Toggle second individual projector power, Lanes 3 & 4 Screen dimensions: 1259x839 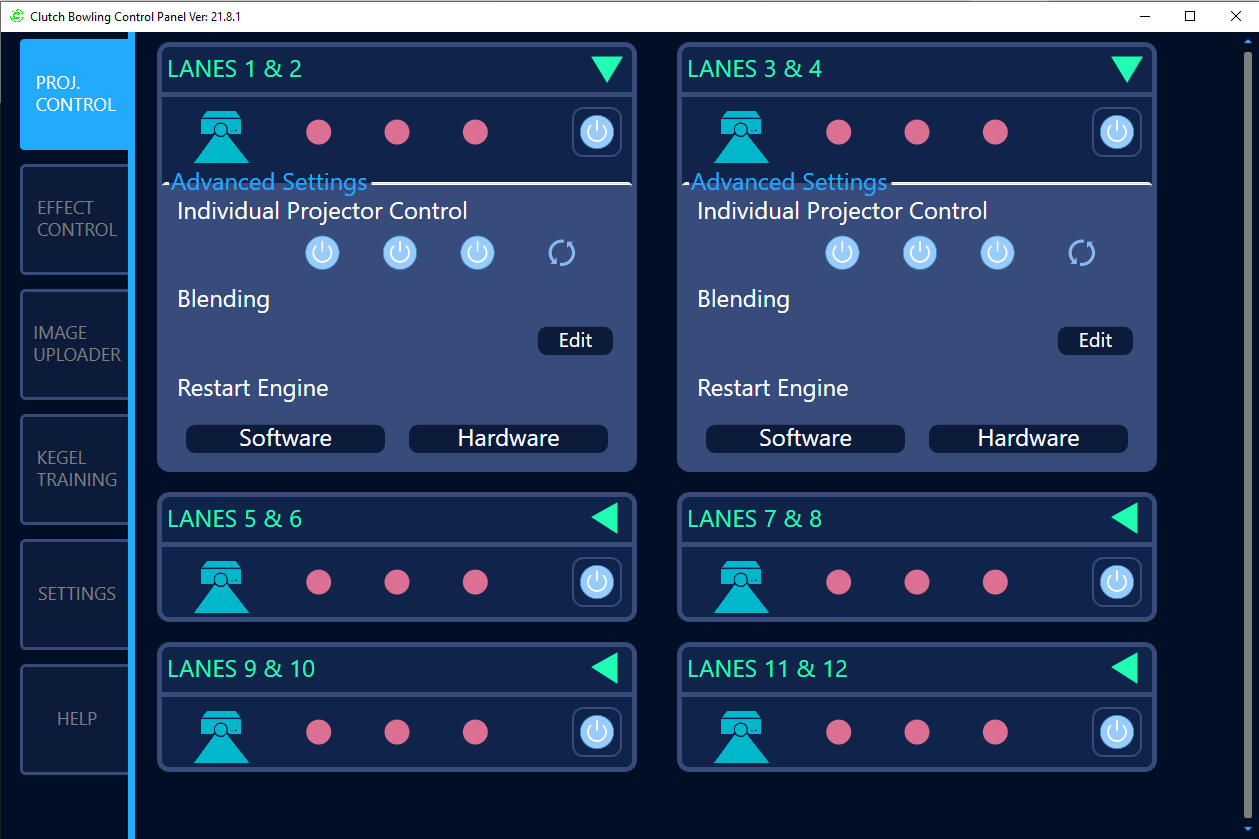[x=920, y=253]
